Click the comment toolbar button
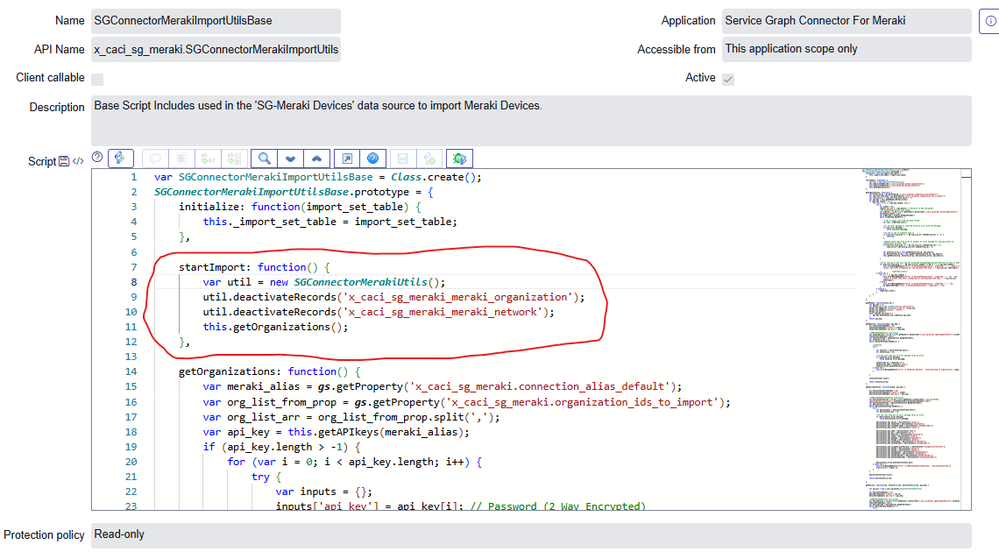The width and height of the screenshot is (999, 558). click(155, 158)
